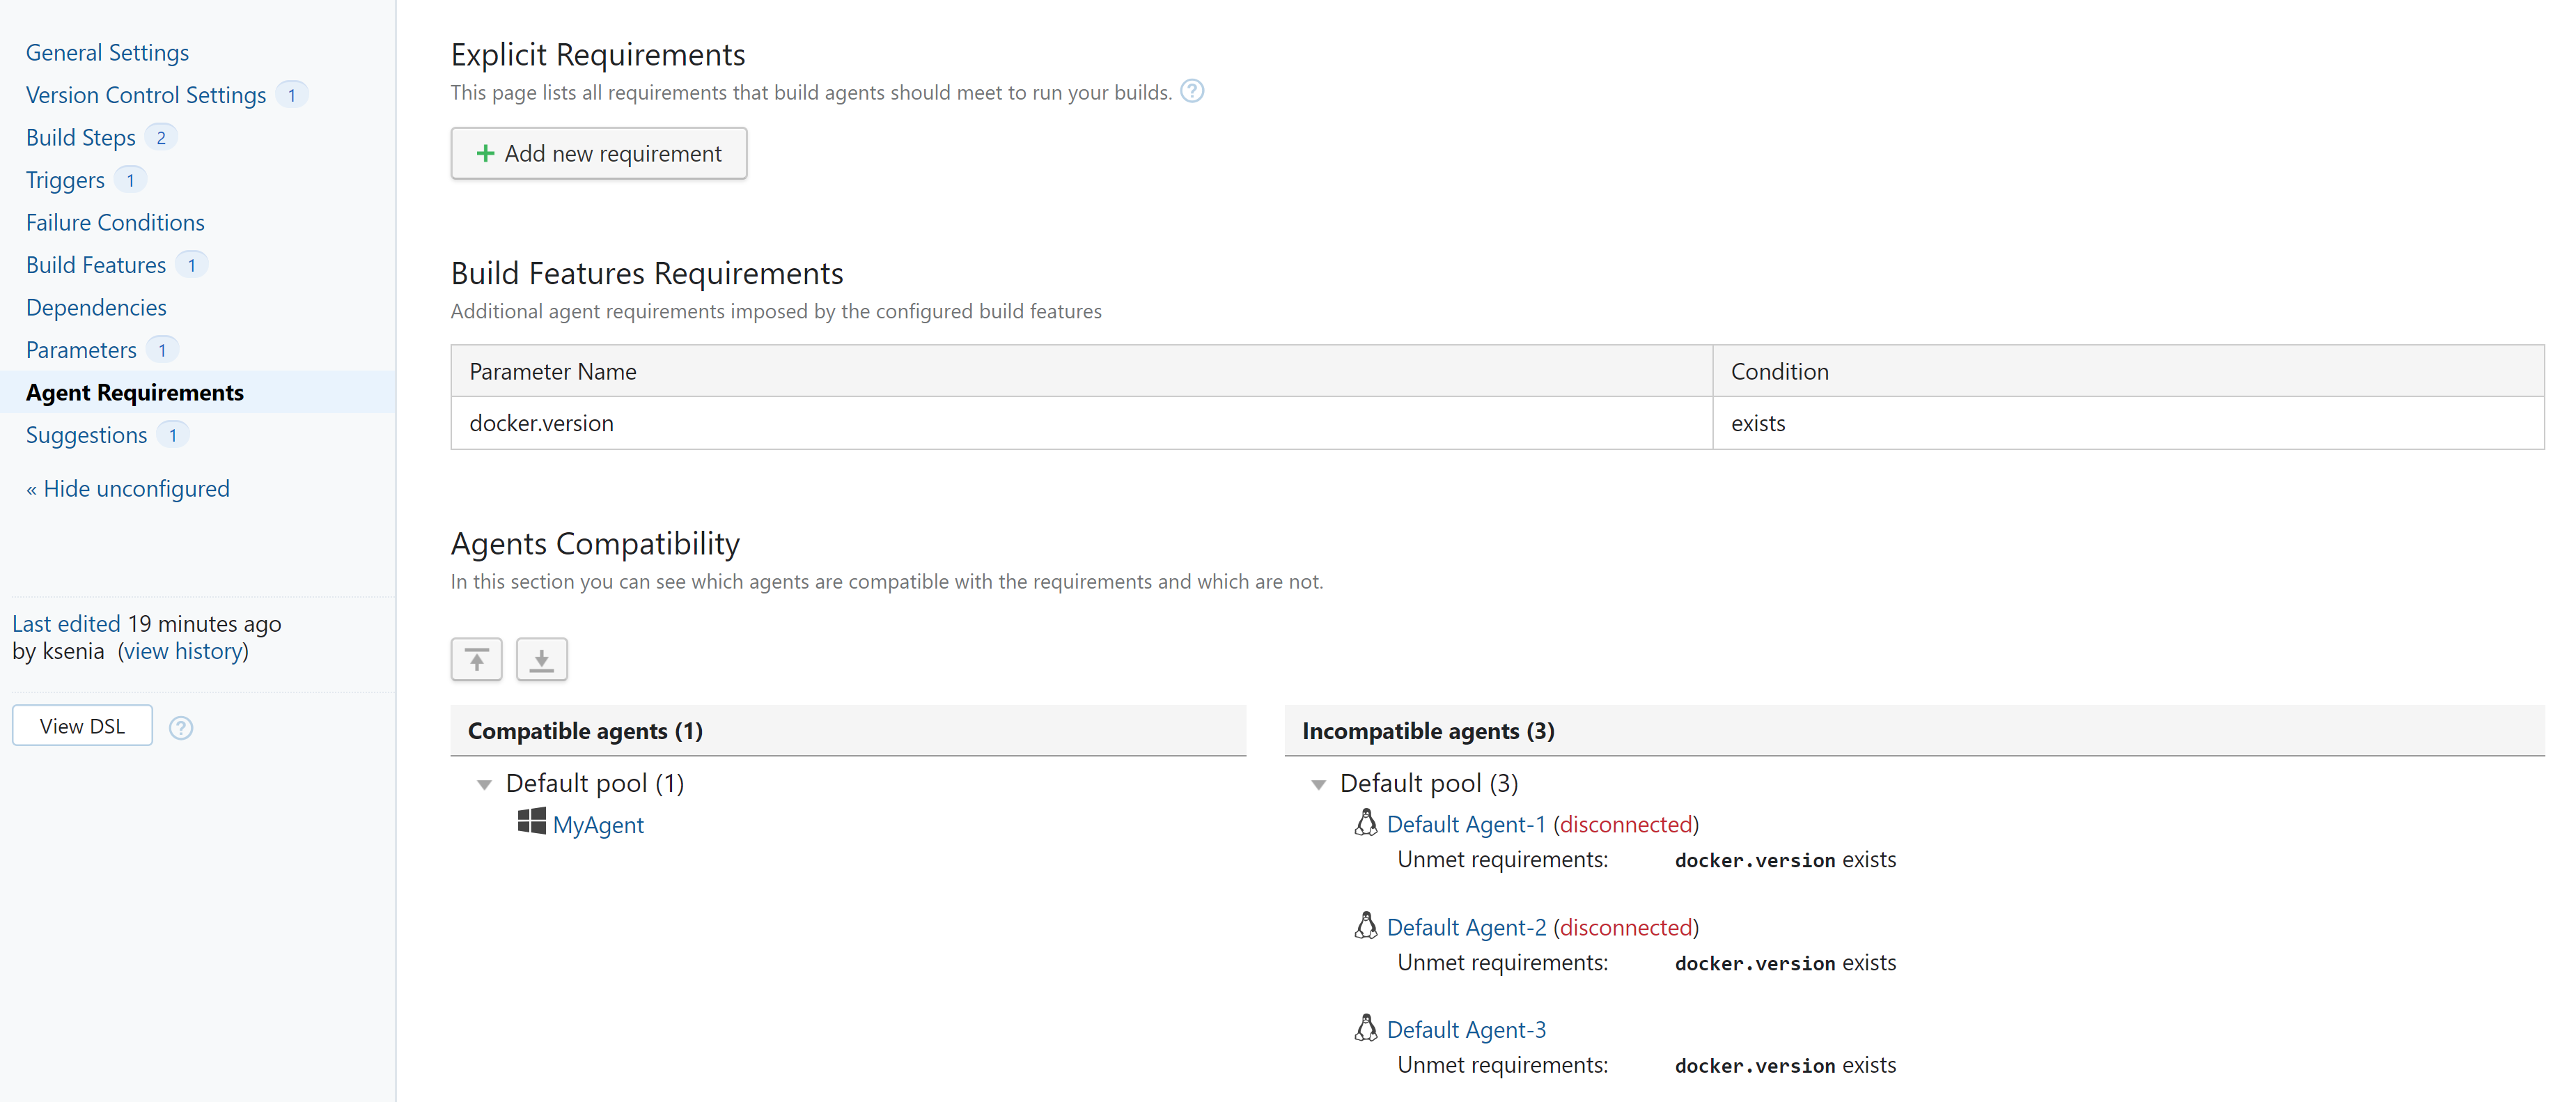Screen dimensions: 2576x1102
Task: Click the Build Steps count badge showing 2
Action: click(x=161, y=137)
